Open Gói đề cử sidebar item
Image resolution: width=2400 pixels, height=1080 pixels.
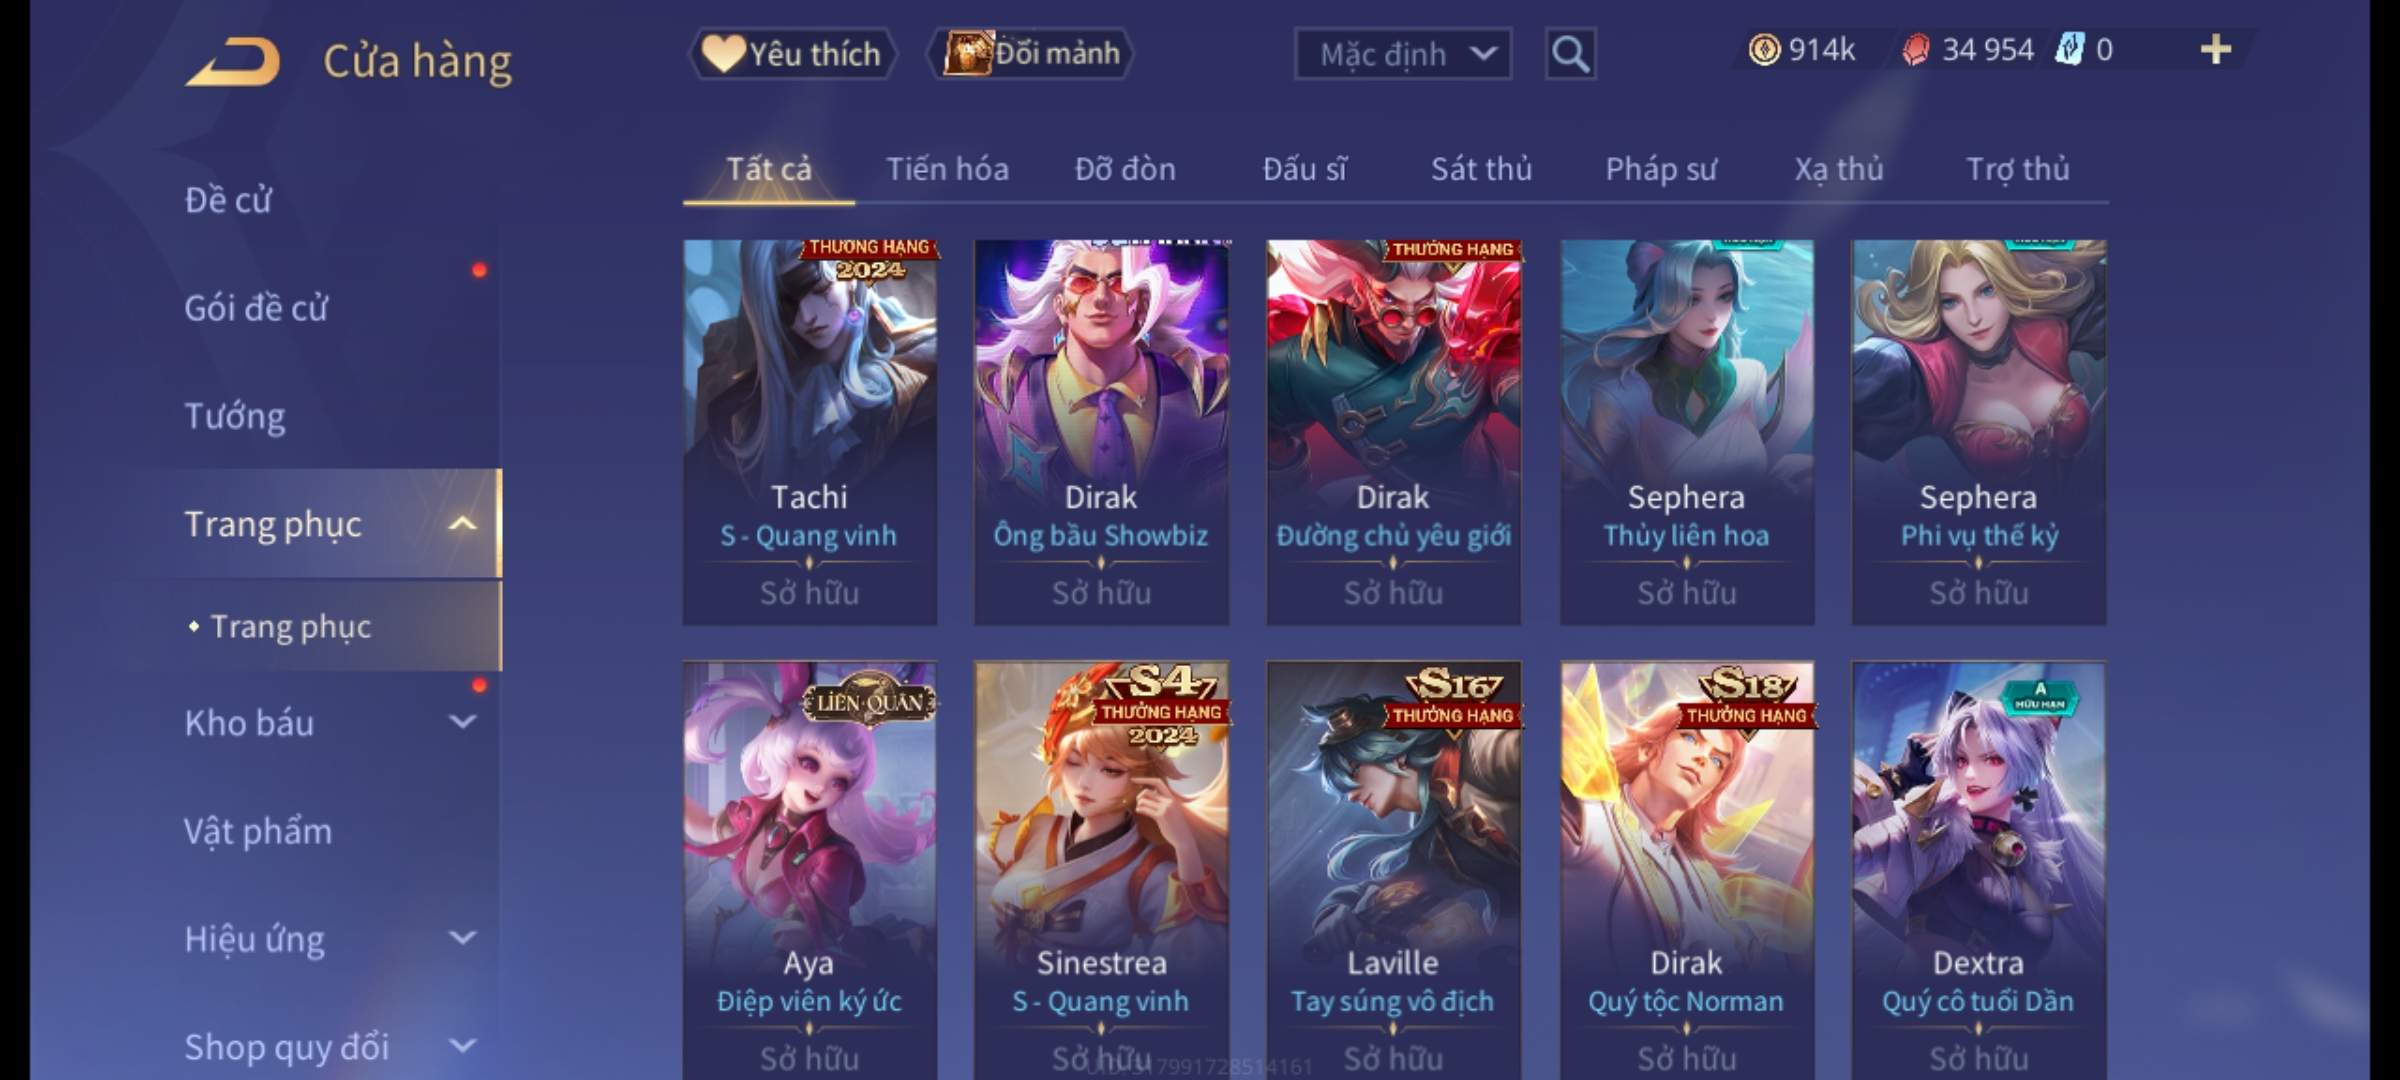coord(256,307)
